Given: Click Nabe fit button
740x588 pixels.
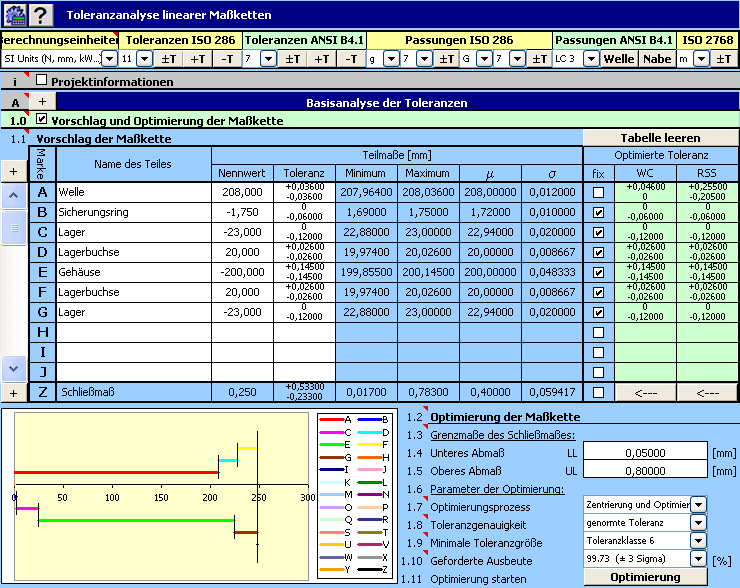Looking at the screenshot, I should point(657,59).
